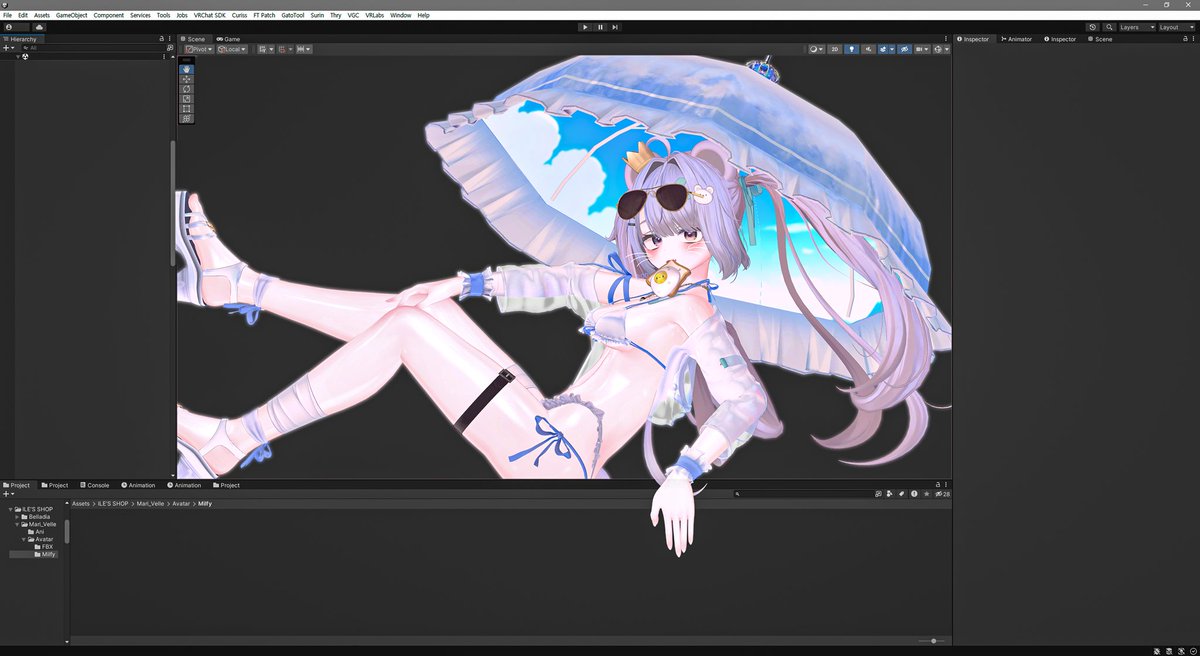Open the Hierarchy panel options menu
Screen dimensions: 1200x656
(x=170, y=39)
